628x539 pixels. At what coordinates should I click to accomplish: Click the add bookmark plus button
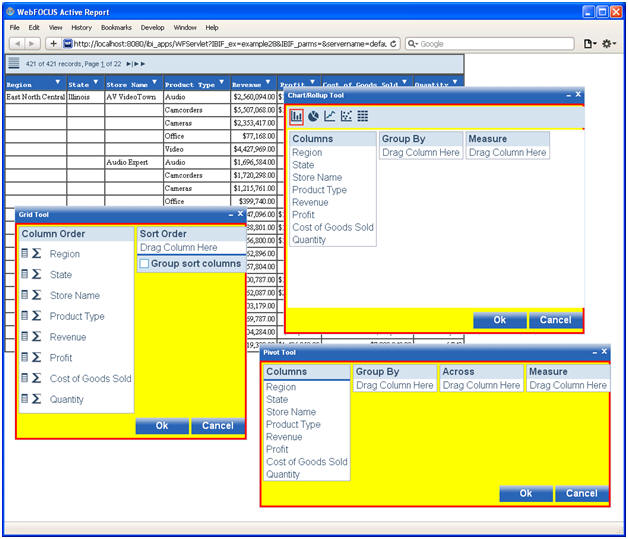click(x=53, y=43)
